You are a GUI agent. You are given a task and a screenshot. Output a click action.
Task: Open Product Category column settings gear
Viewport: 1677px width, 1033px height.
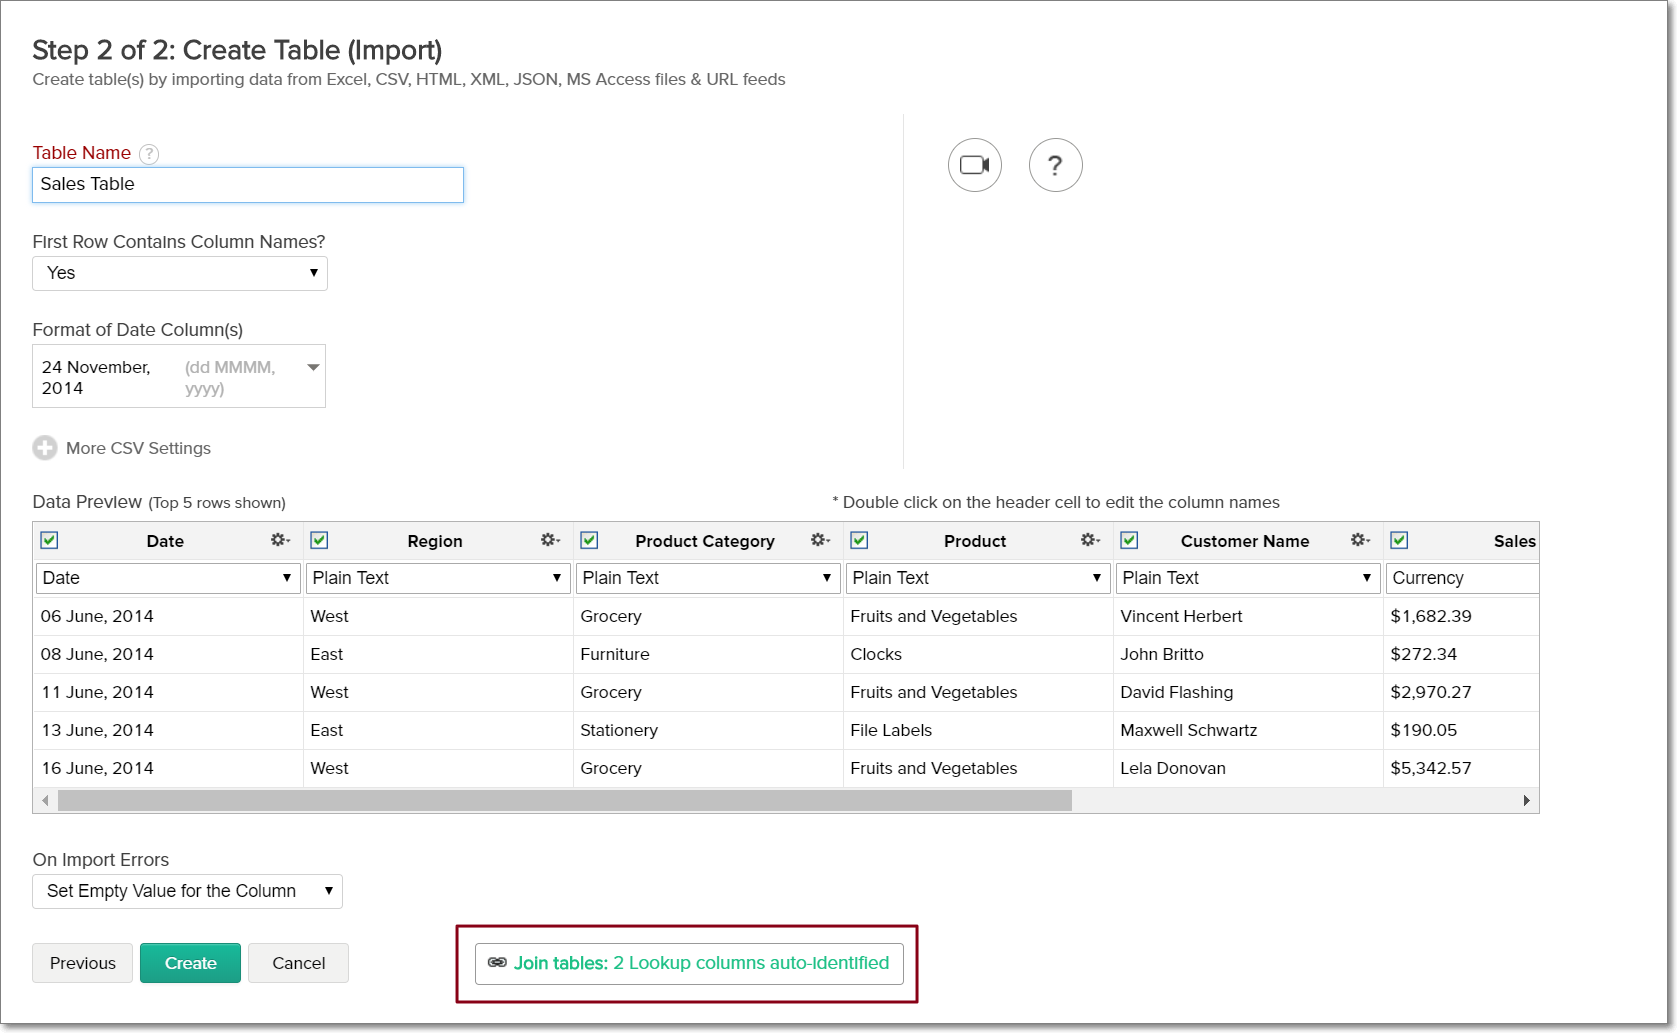click(820, 540)
